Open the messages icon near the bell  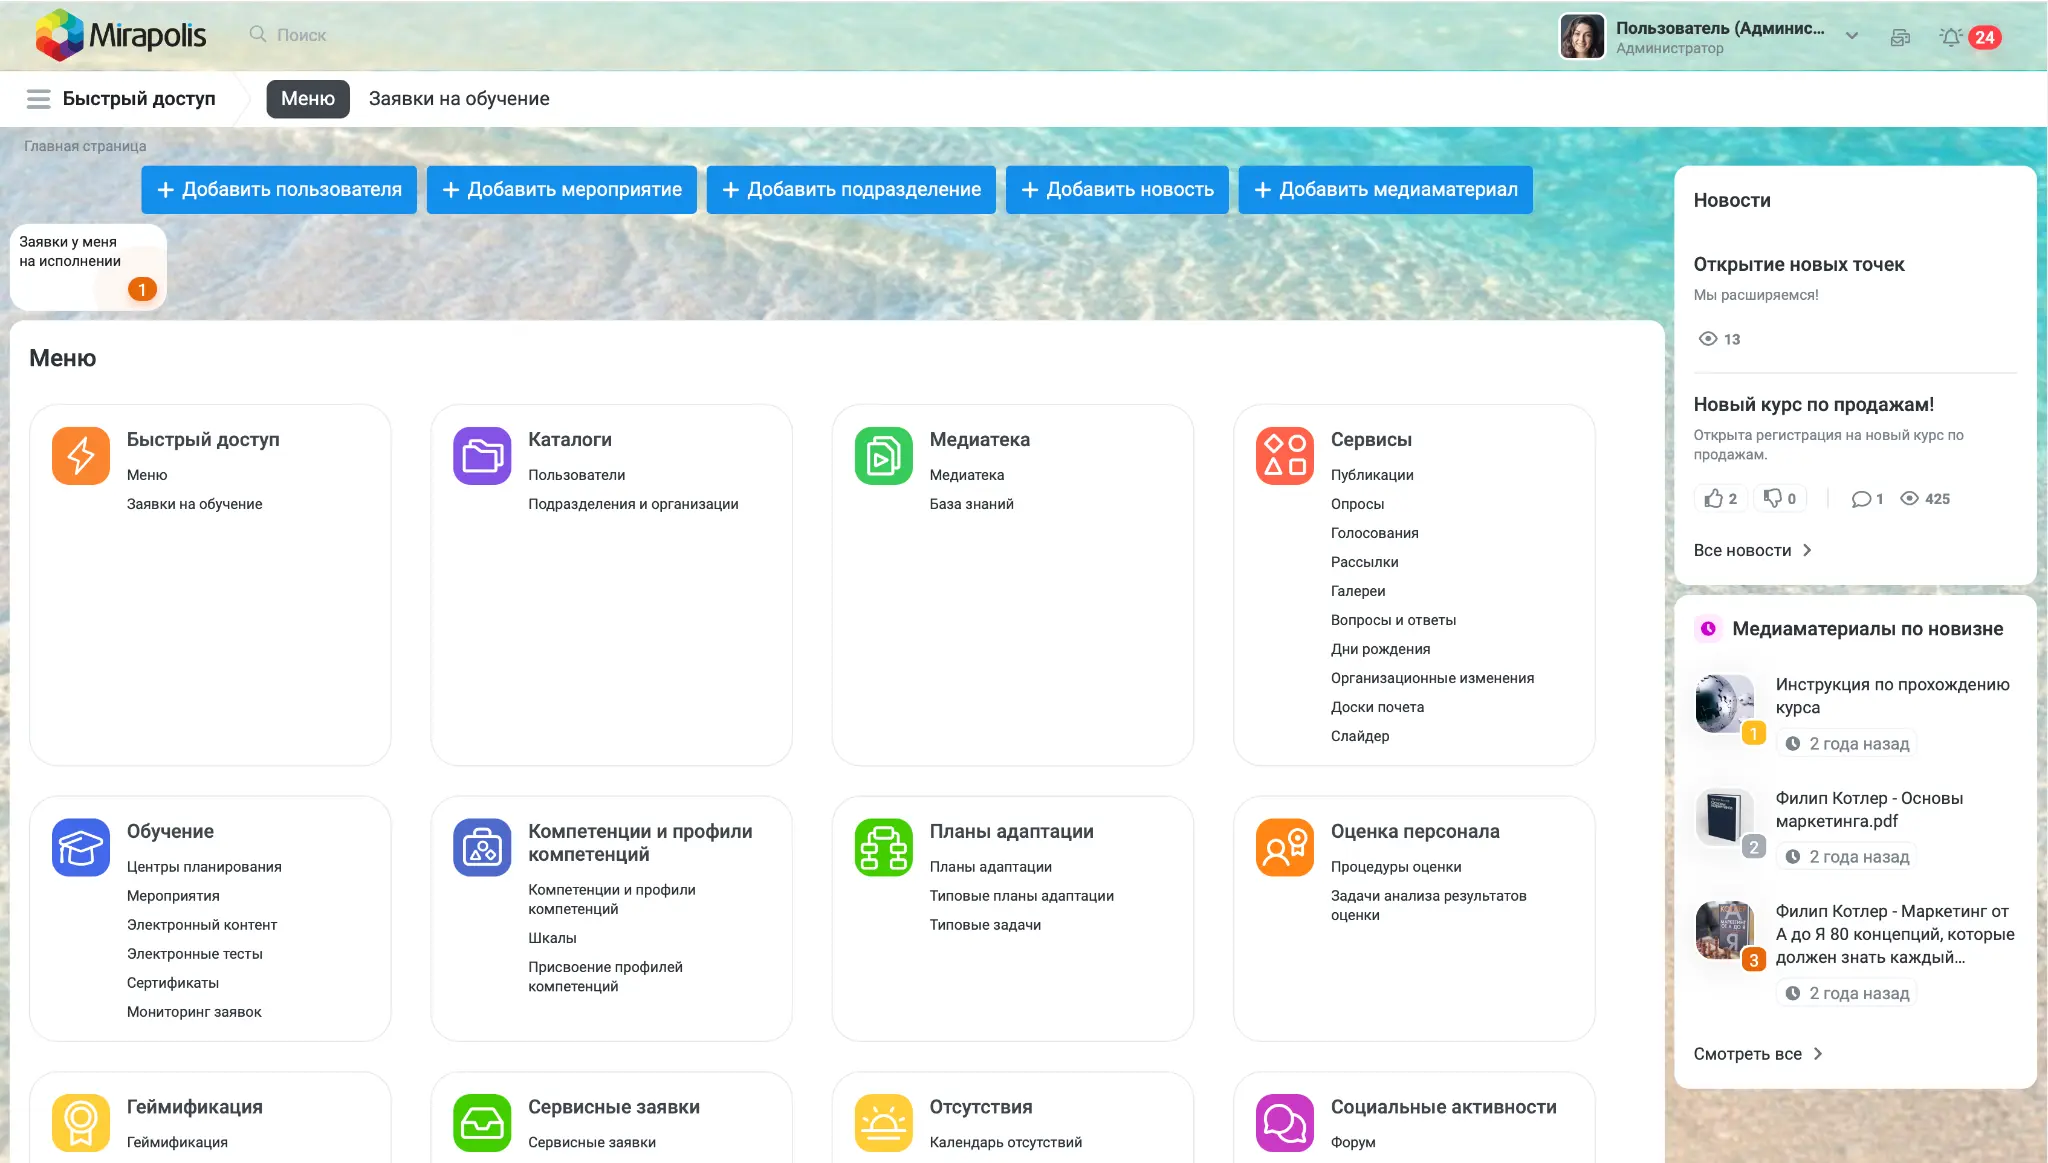click(x=1901, y=37)
